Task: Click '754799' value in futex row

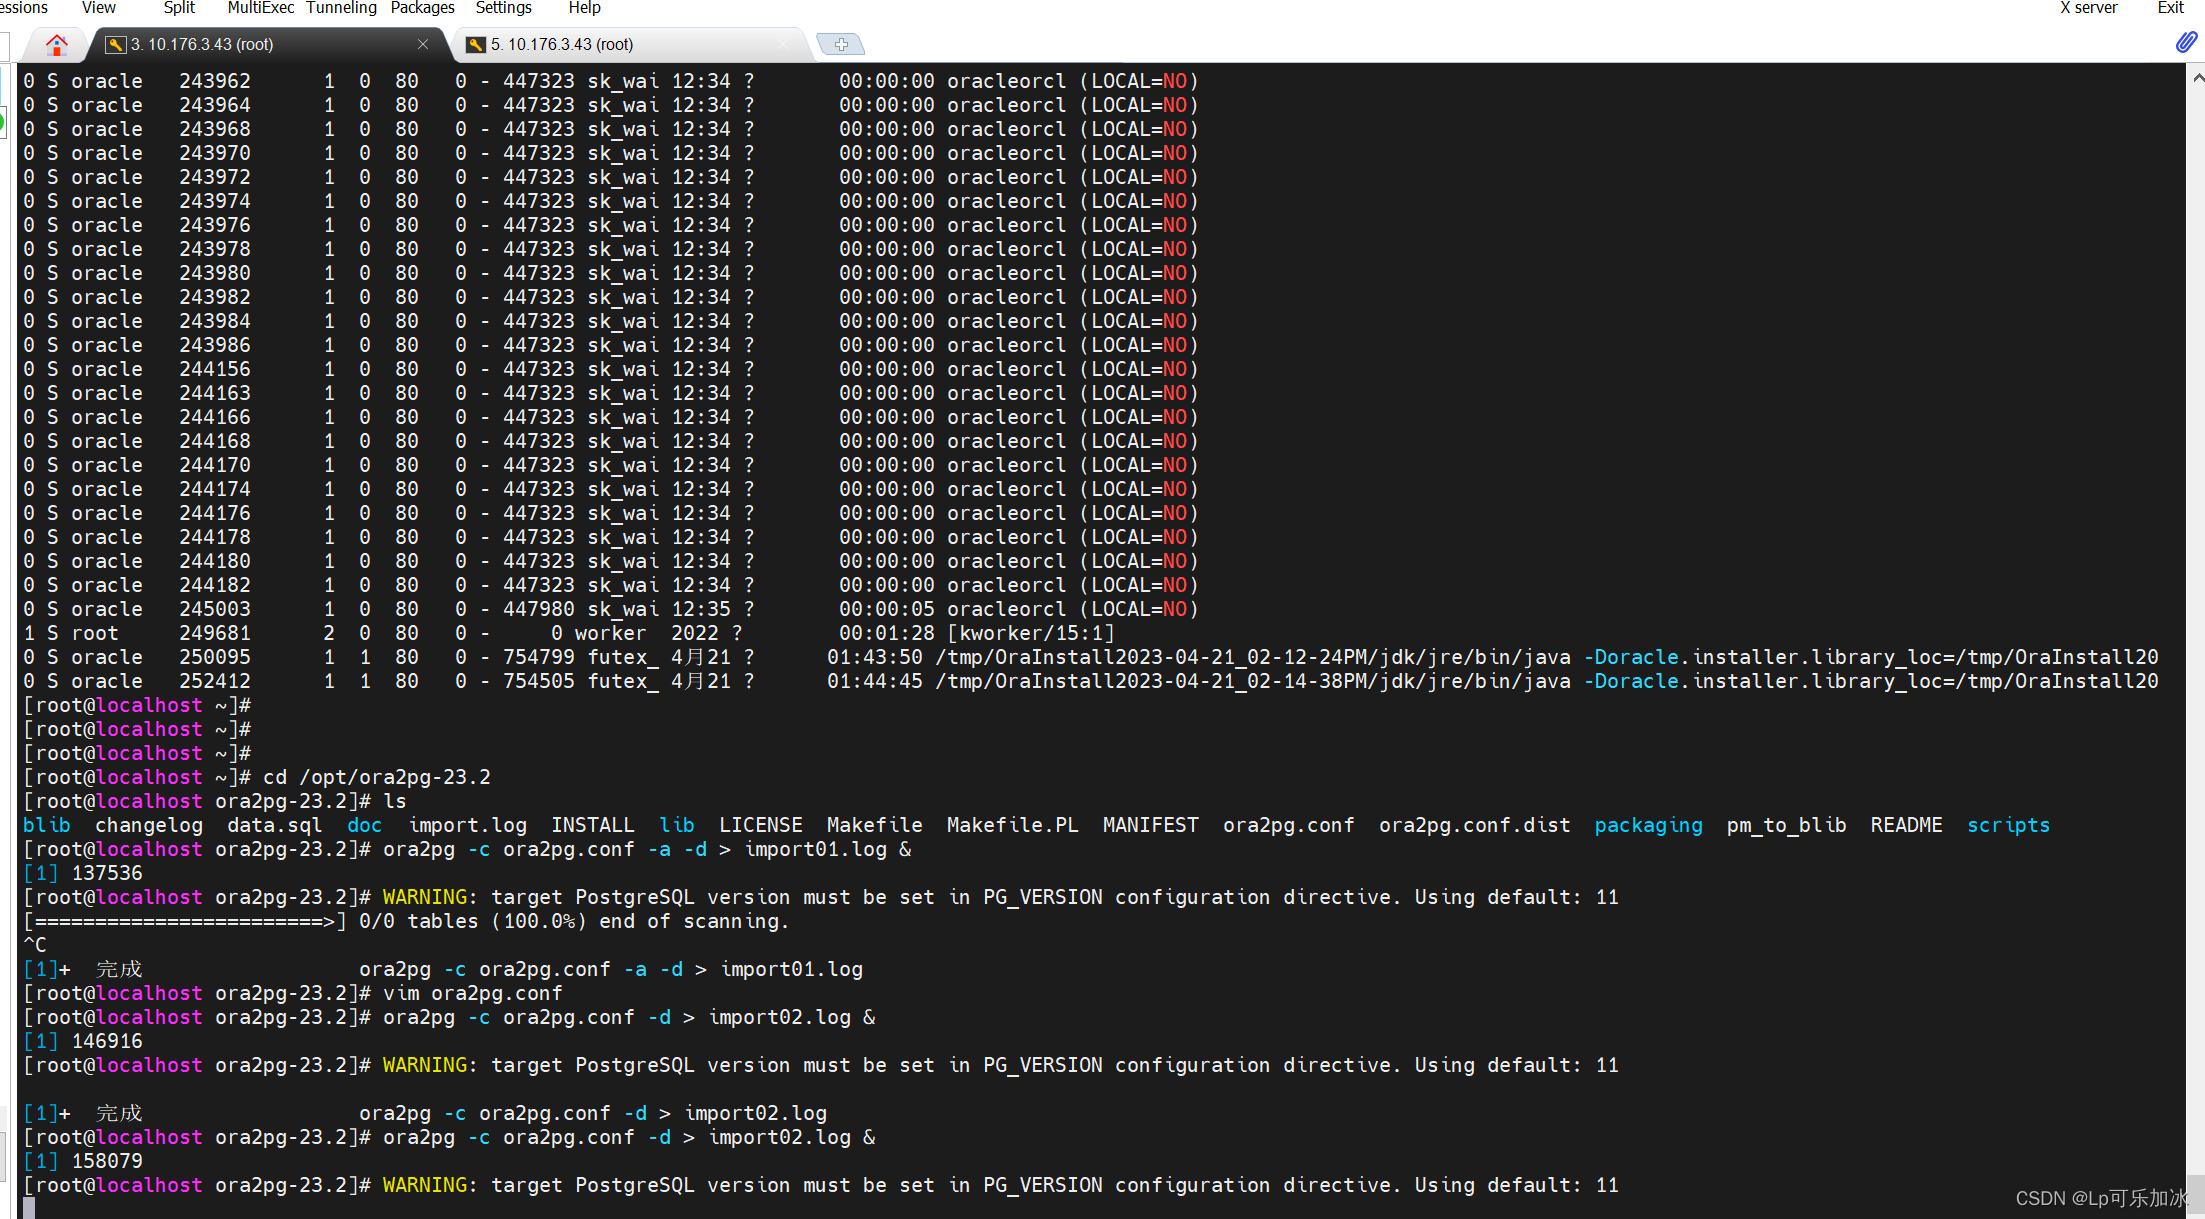Action: (x=539, y=657)
